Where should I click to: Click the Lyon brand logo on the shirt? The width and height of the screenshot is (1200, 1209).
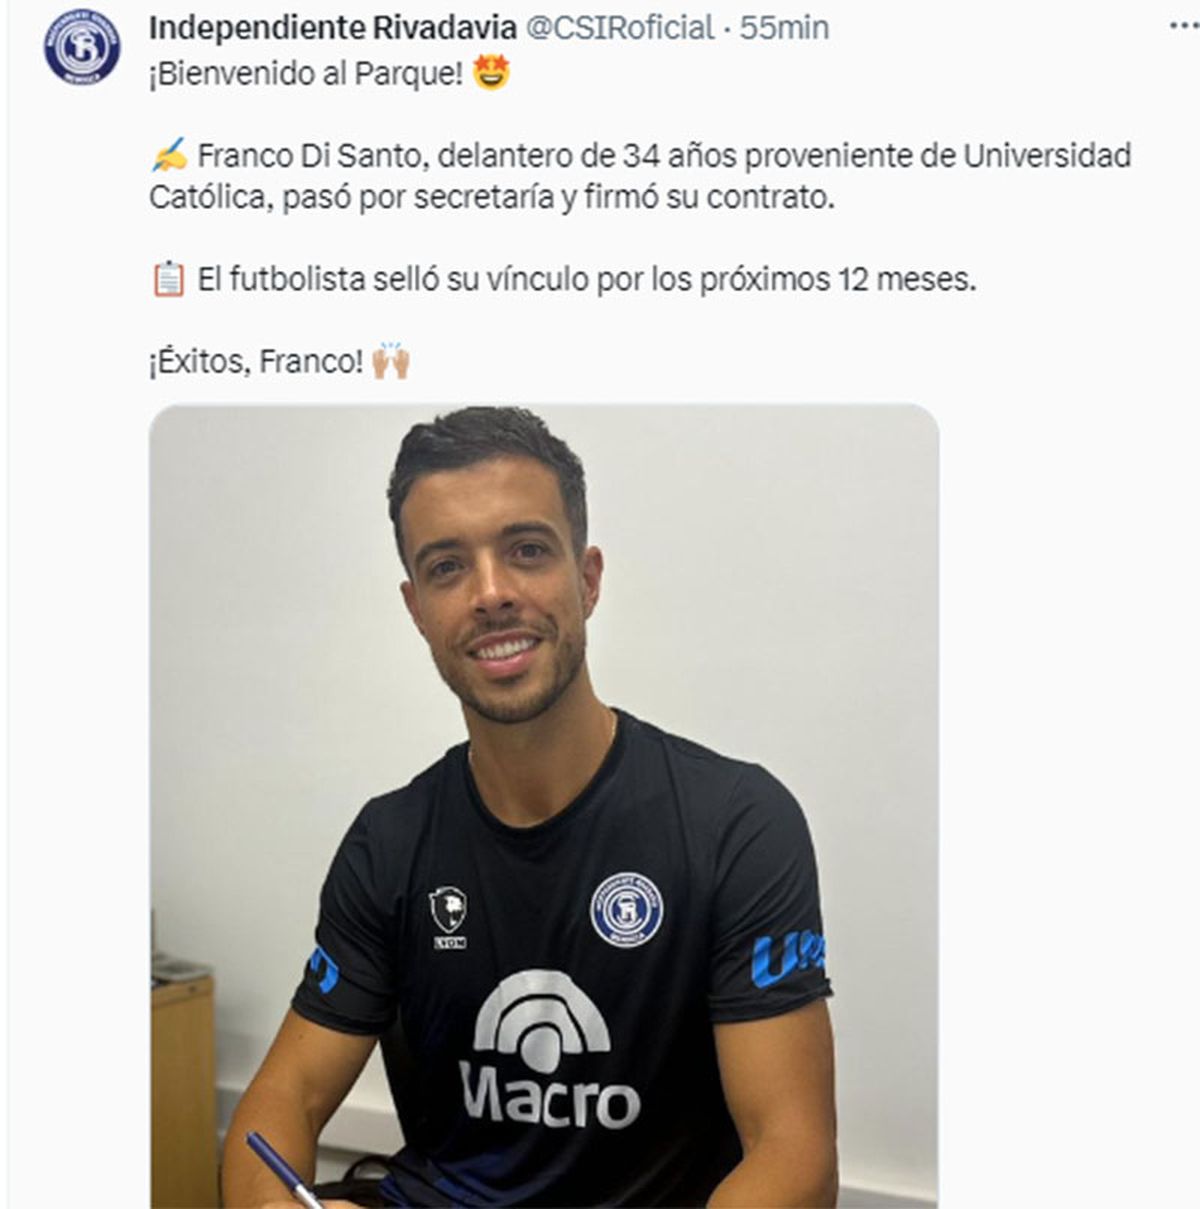pos(449,917)
